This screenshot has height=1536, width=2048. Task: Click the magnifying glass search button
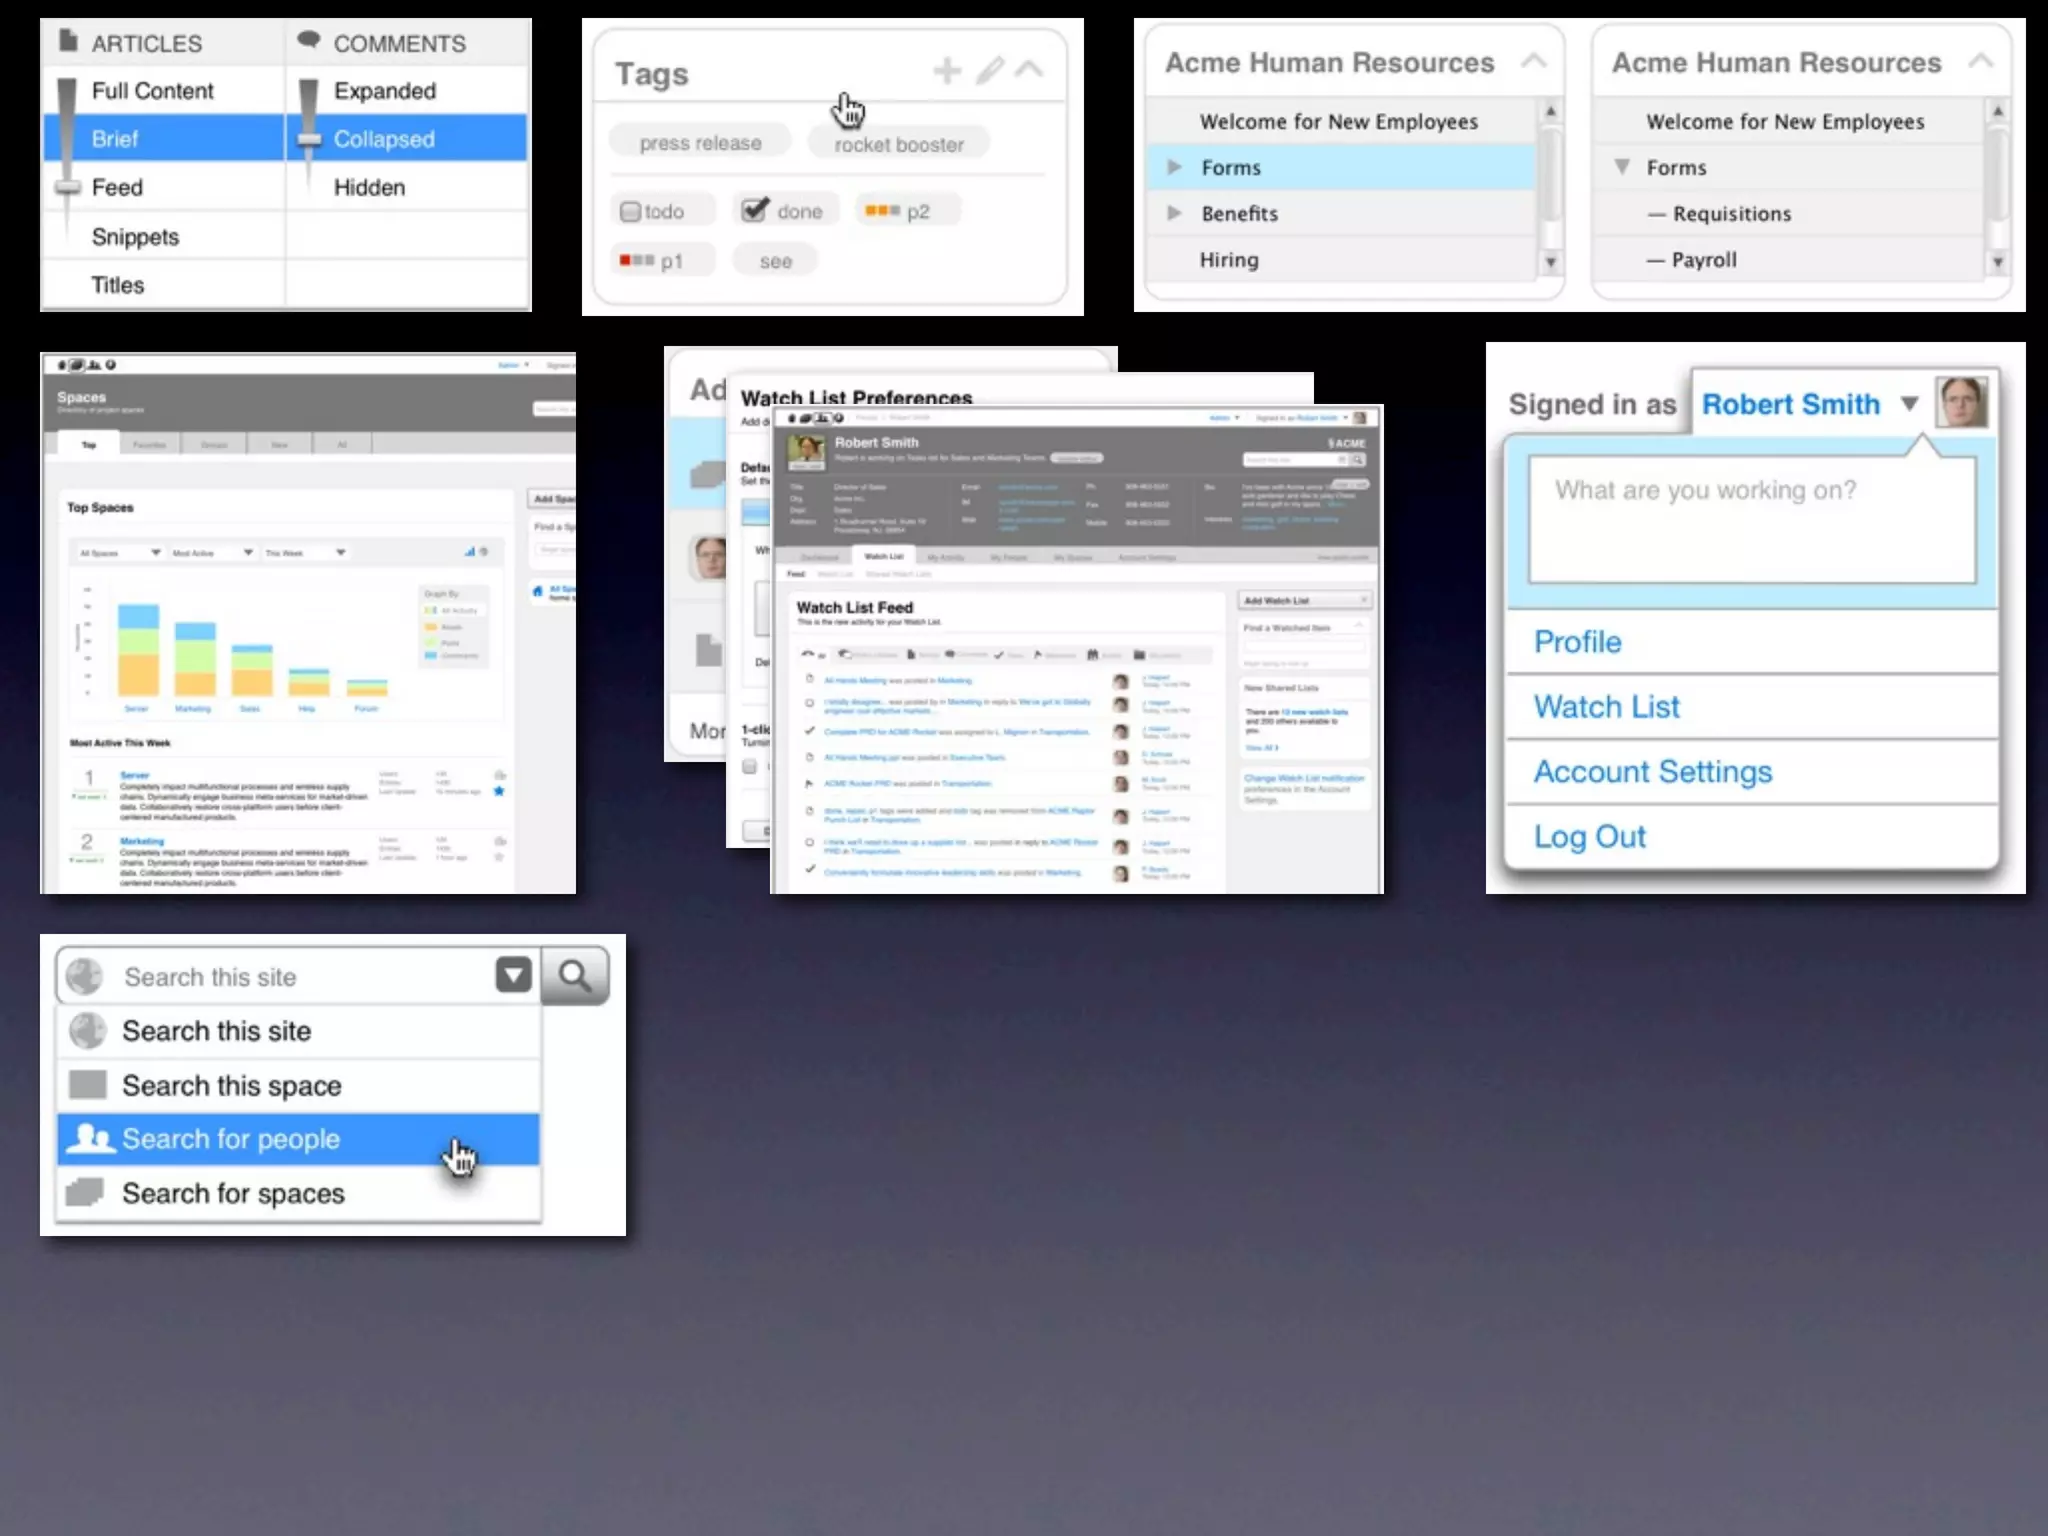pos(575,975)
